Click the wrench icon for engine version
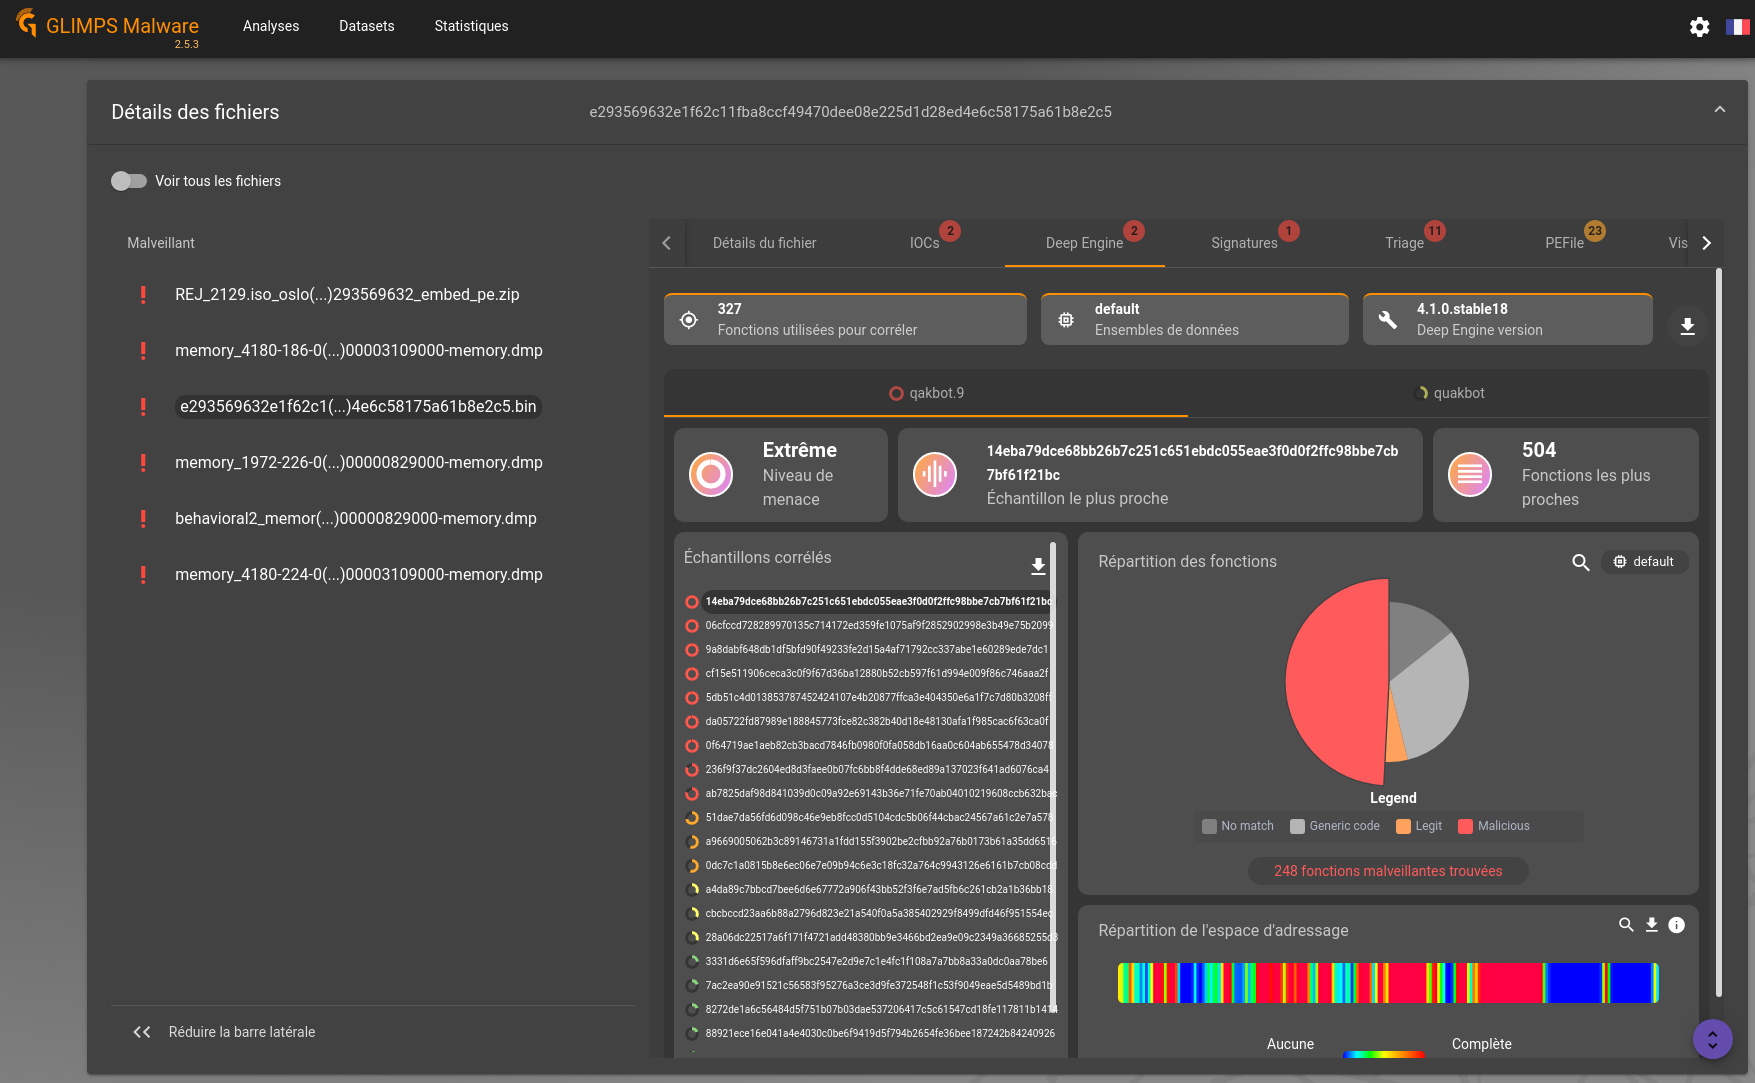This screenshot has width=1755, height=1083. coord(1388,320)
